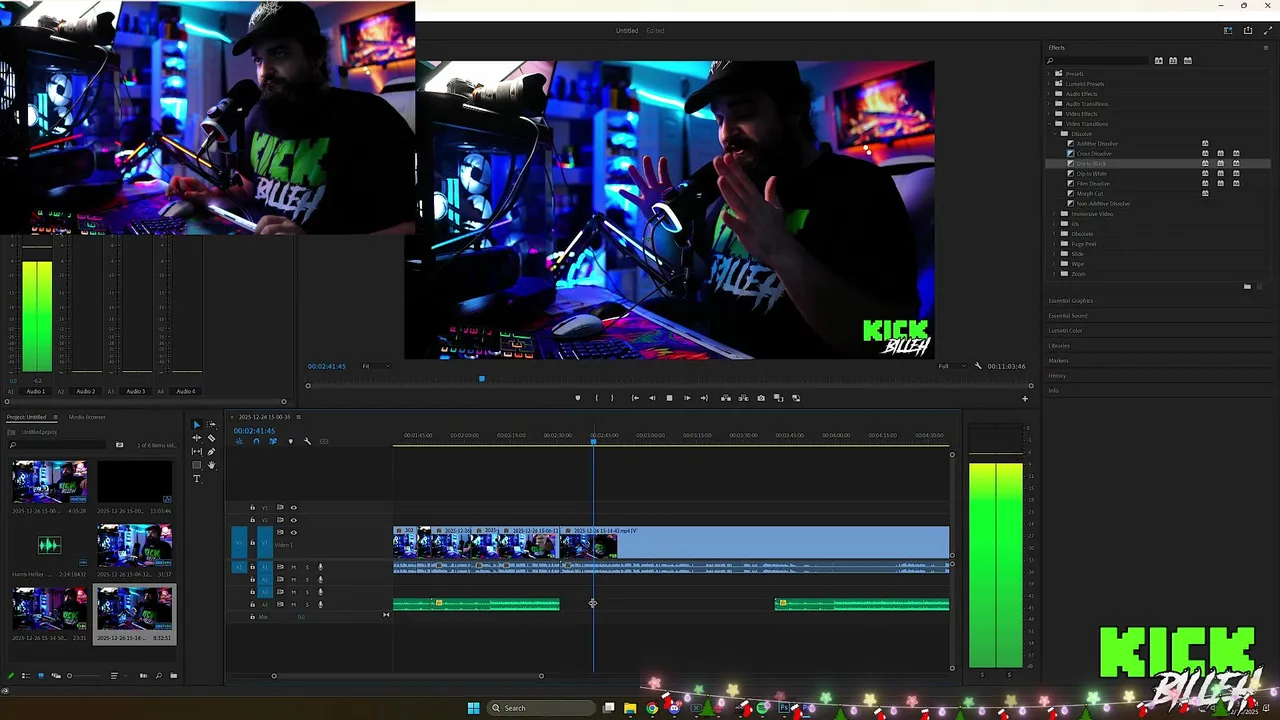
Task: Collapse the Dissolve folder
Action: click(x=1056, y=134)
